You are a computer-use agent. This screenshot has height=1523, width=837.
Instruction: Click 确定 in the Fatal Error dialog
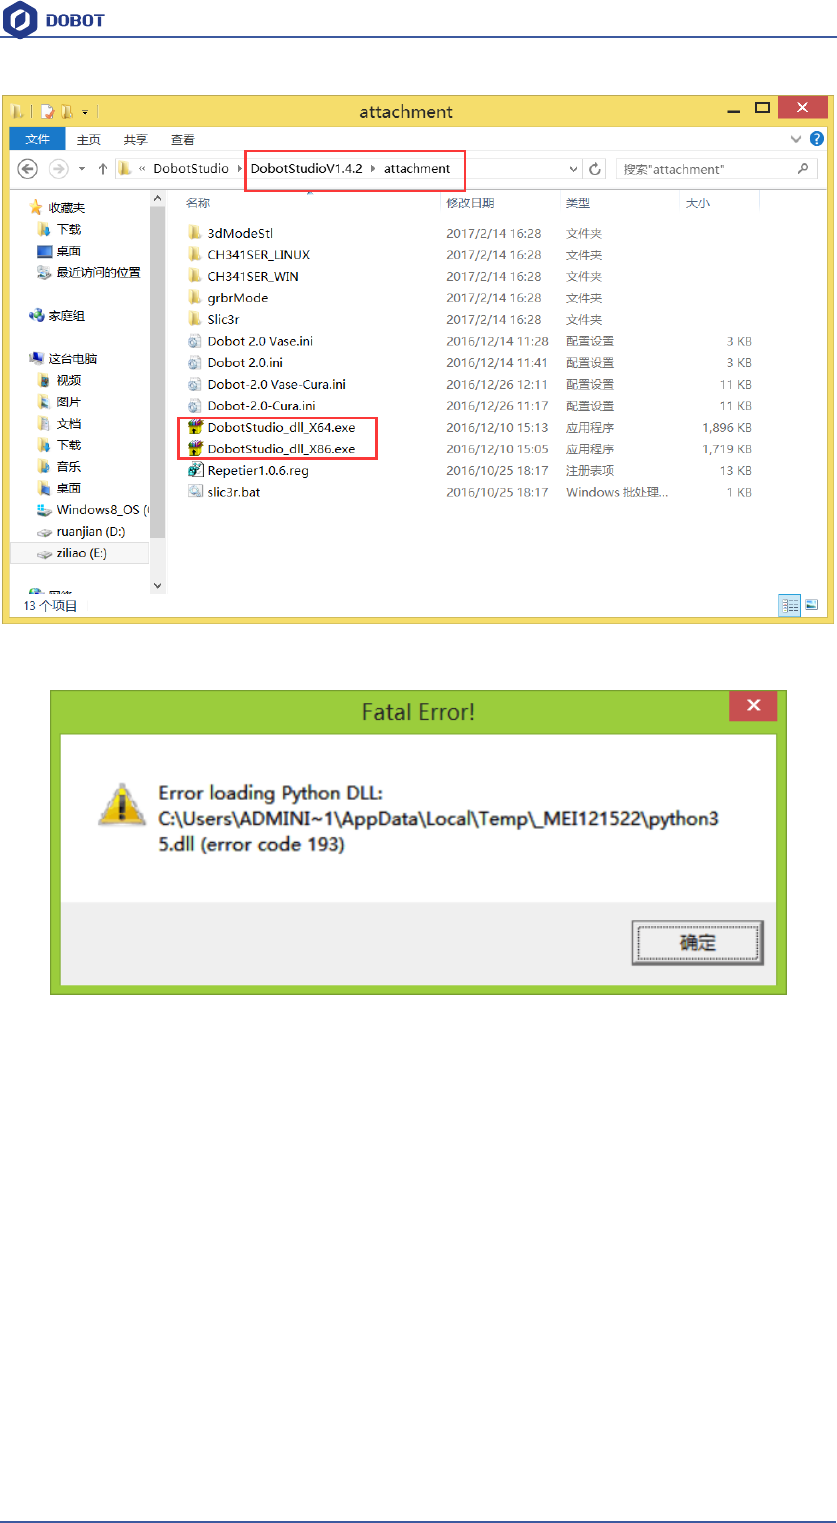coord(697,943)
